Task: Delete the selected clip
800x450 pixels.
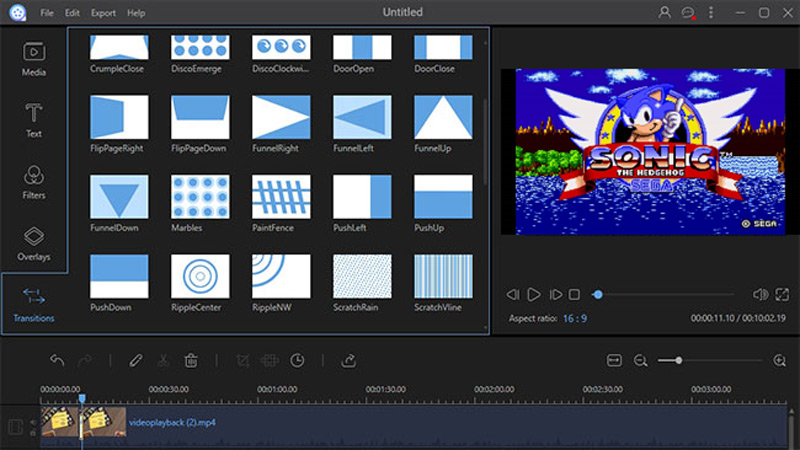Action: point(191,361)
